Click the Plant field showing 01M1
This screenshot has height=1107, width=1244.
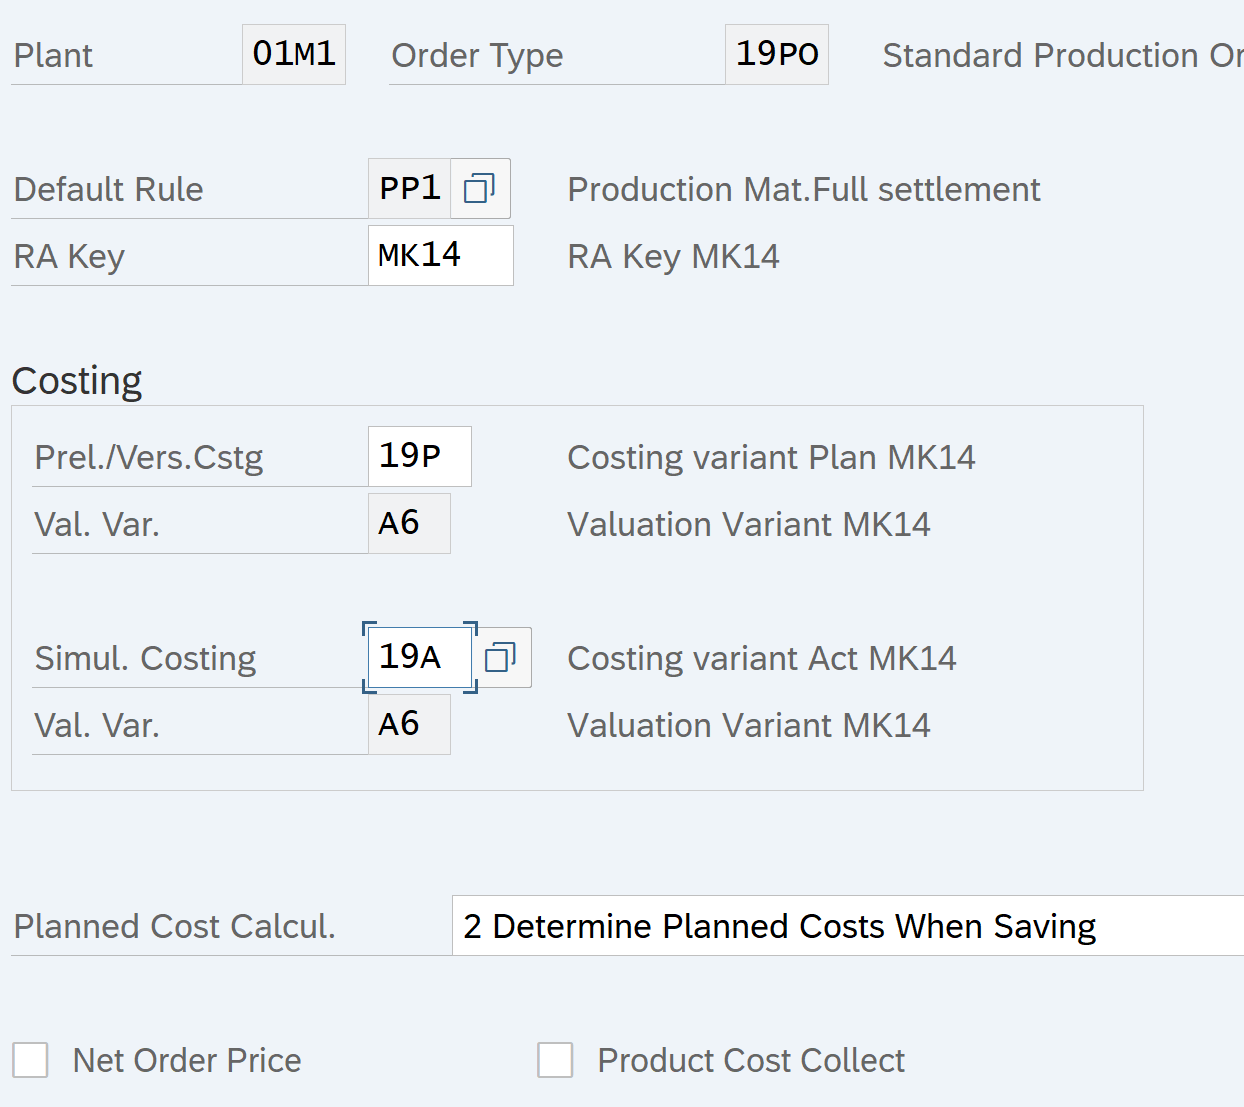pyautogui.click(x=294, y=55)
